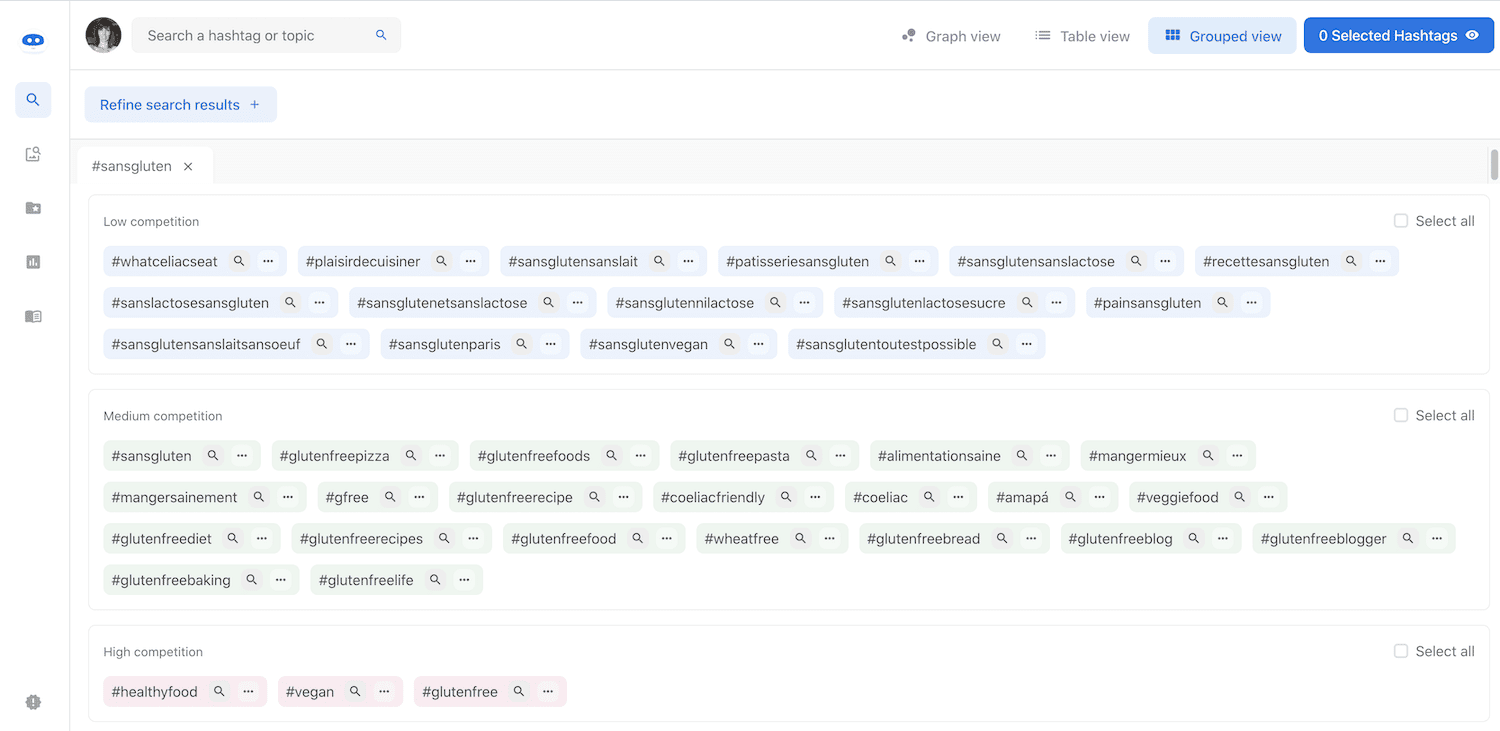Viewport: 1500px width, 731px height.
Task: Search related hashtags for #veggiefood
Action: click(x=1240, y=497)
